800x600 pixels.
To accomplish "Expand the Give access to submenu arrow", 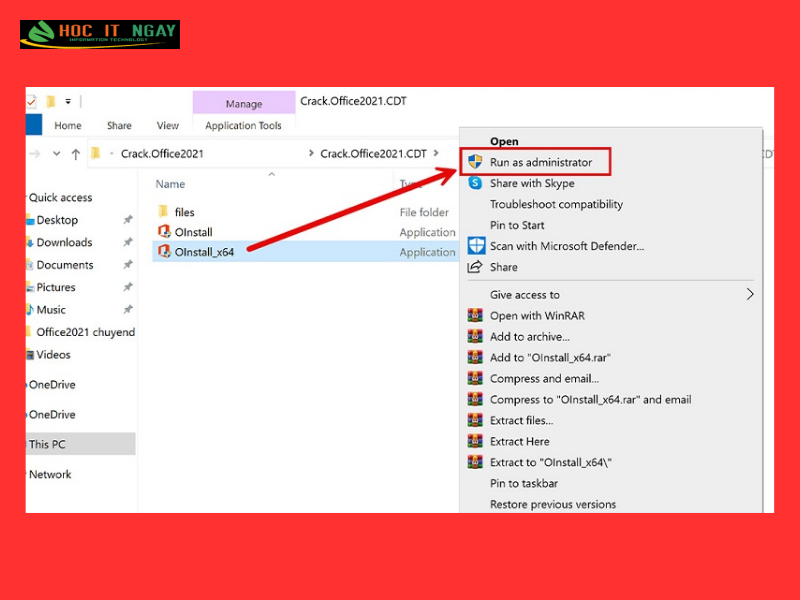I will [x=749, y=294].
